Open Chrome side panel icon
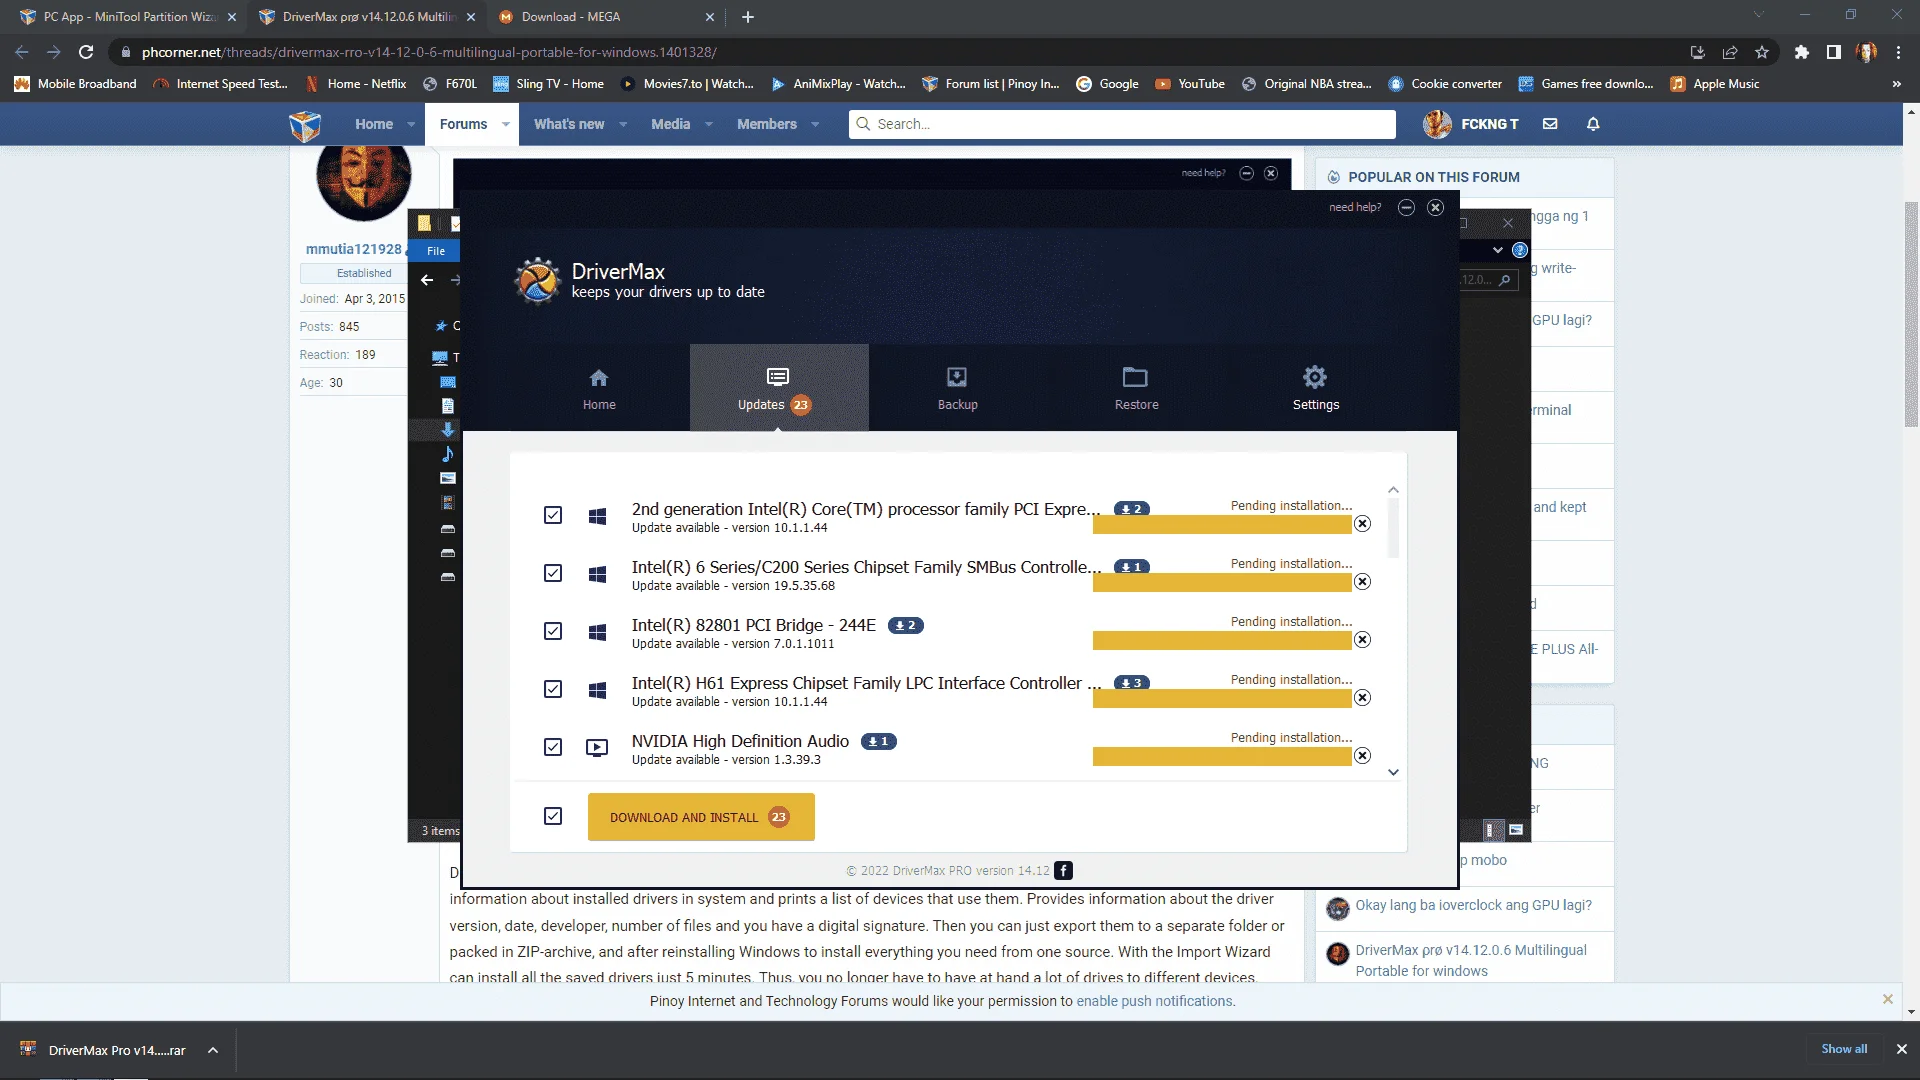1920x1080 pixels. point(1833,52)
